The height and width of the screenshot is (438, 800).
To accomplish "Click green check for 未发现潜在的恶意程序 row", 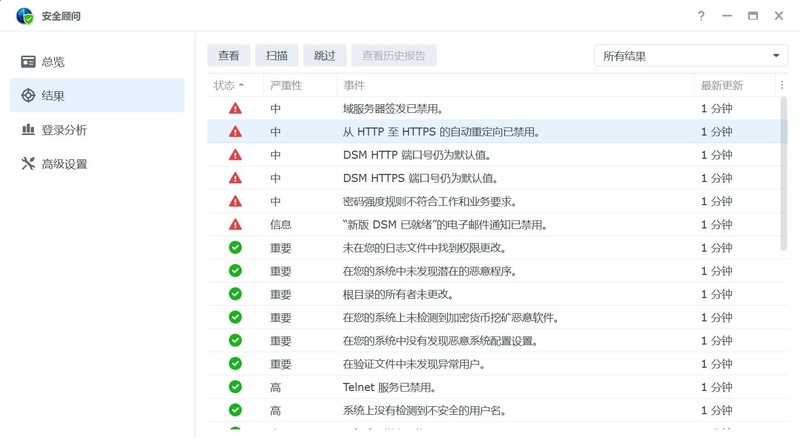I will coord(235,271).
